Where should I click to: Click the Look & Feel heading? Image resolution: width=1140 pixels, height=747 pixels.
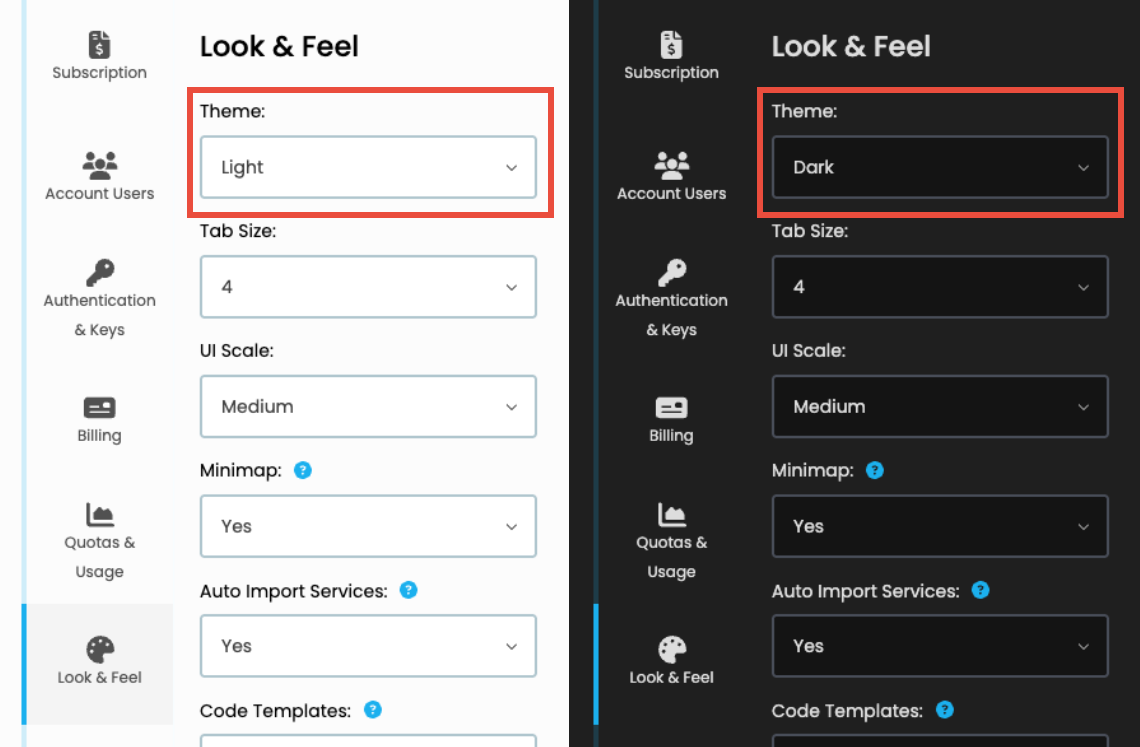279,46
